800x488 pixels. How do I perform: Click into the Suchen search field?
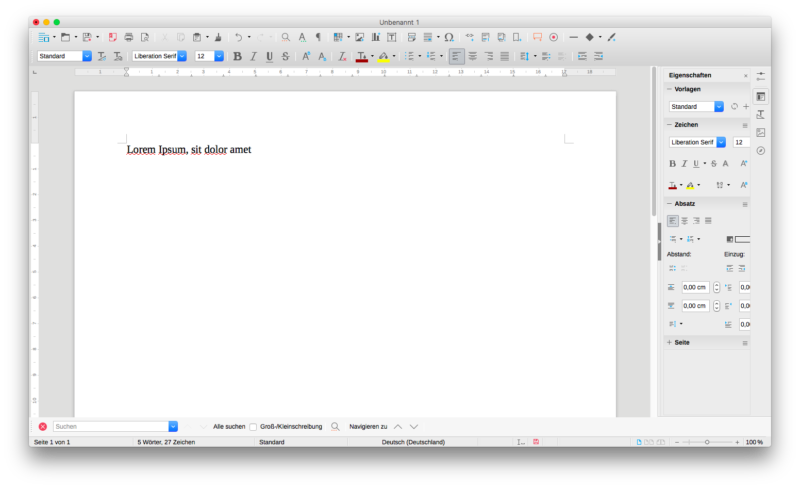110,426
